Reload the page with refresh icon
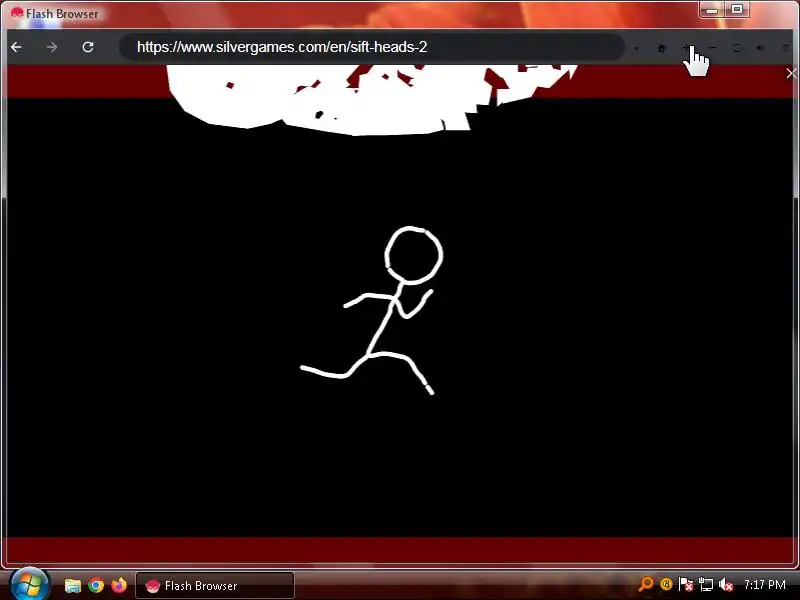Viewport: 800px width, 600px height. 88,47
